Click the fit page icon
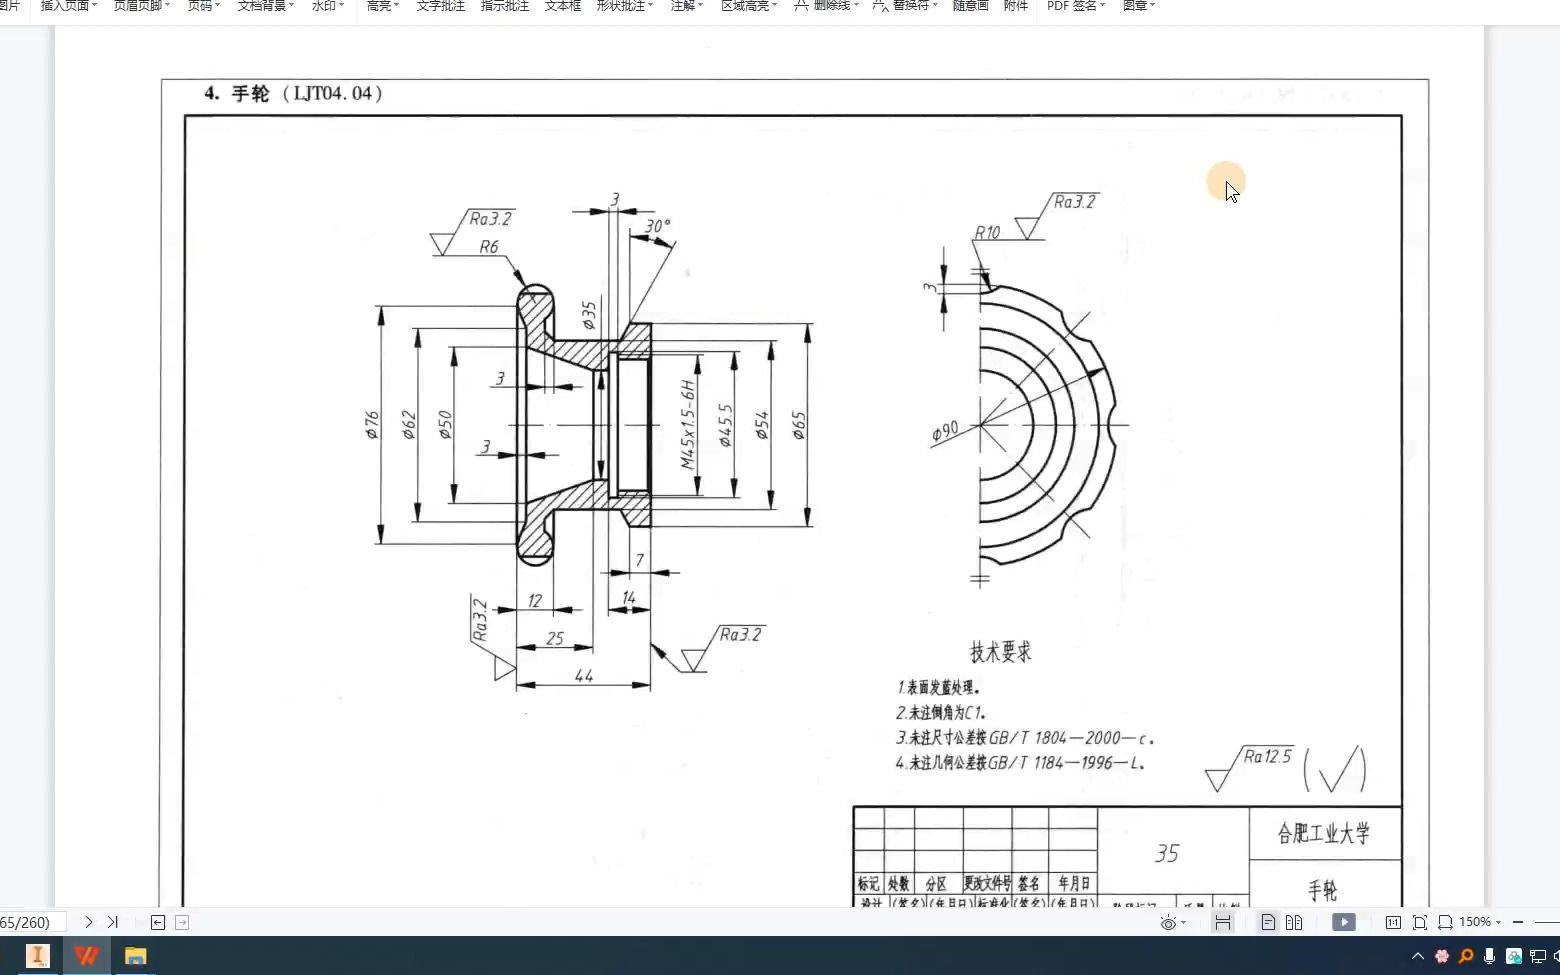The height and width of the screenshot is (975, 1560). 1420,922
